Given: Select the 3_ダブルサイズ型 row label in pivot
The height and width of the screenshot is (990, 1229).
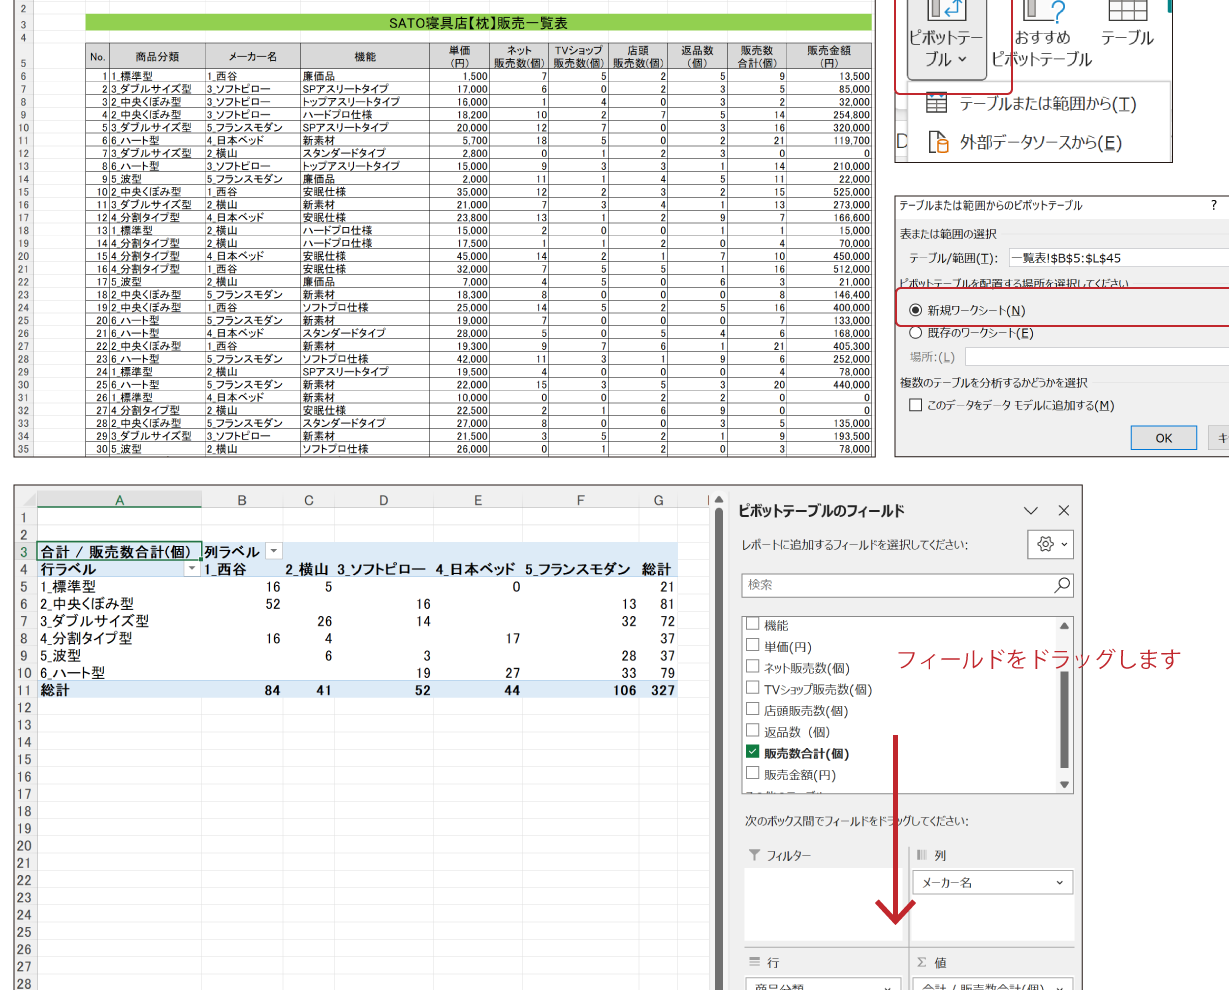Looking at the screenshot, I should (95, 621).
